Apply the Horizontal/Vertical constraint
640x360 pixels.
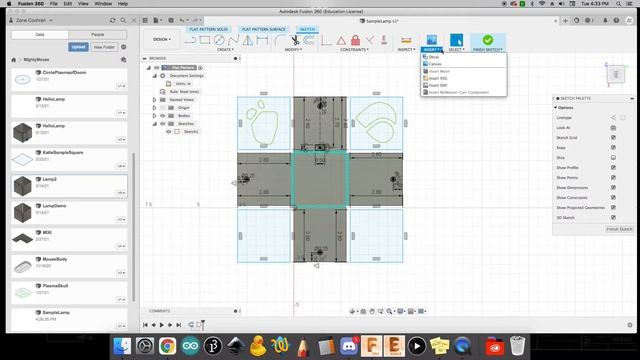[326, 40]
